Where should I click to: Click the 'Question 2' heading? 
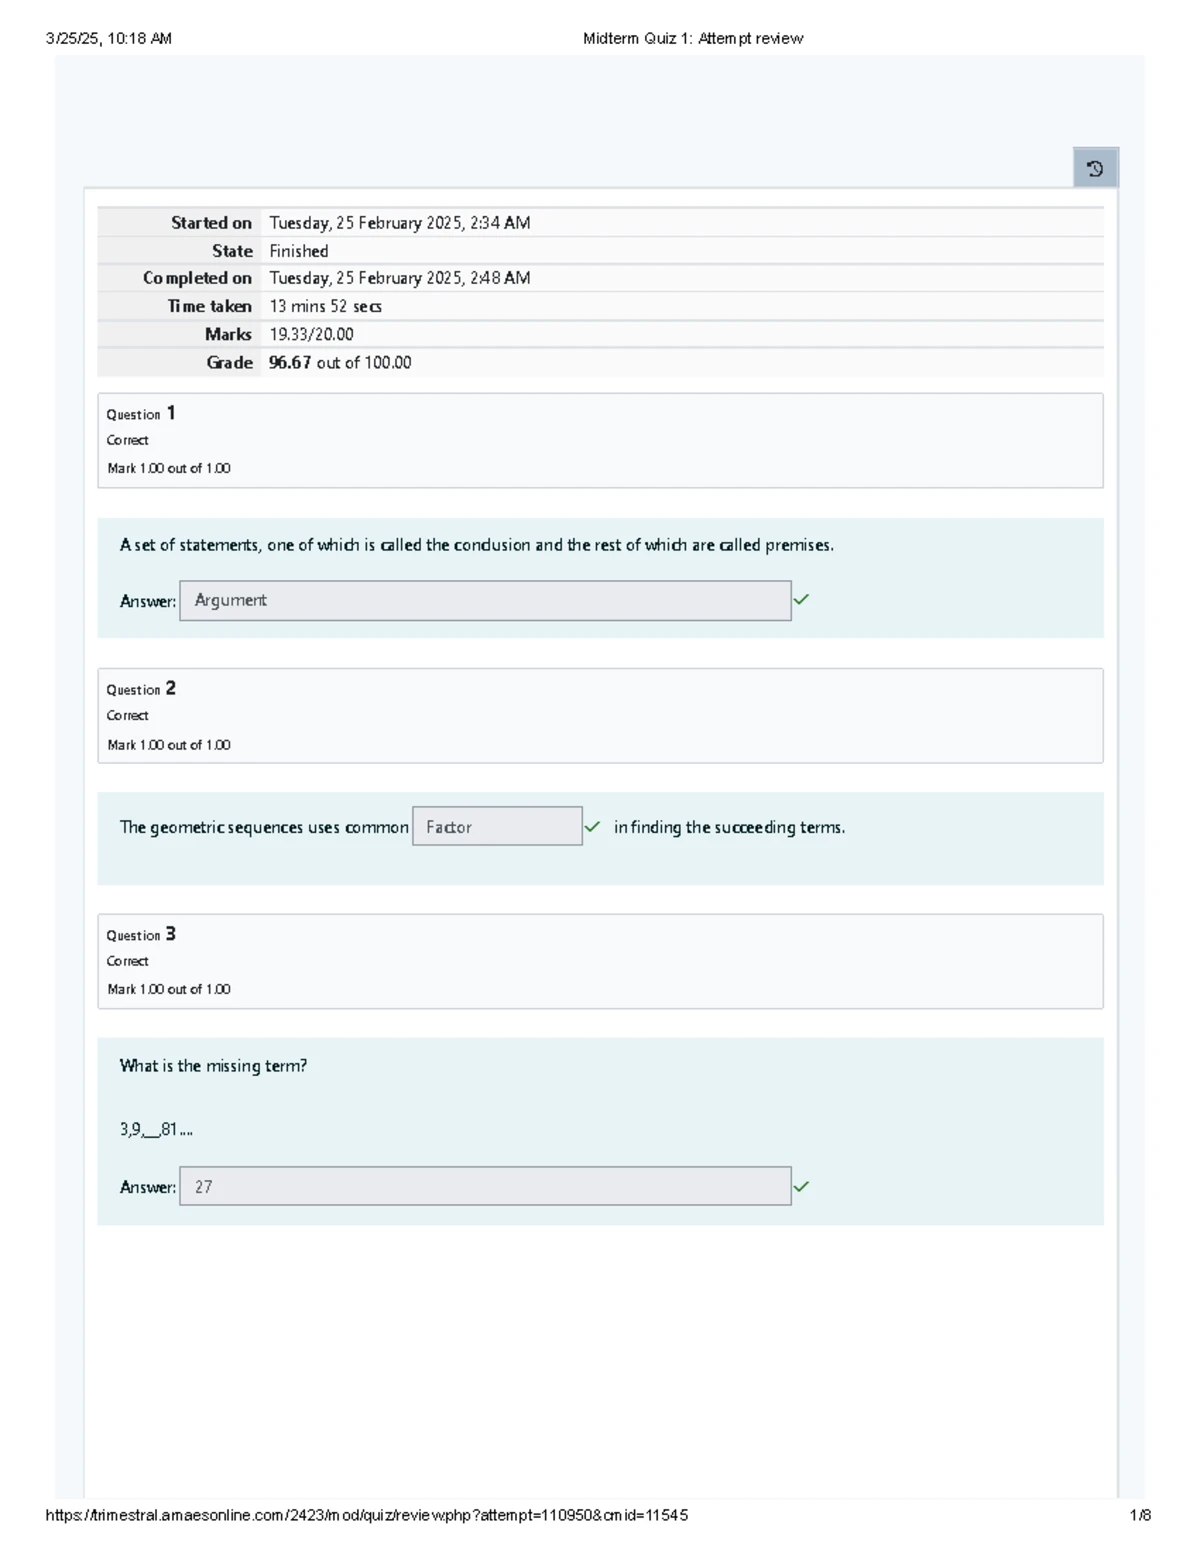pos(141,689)
